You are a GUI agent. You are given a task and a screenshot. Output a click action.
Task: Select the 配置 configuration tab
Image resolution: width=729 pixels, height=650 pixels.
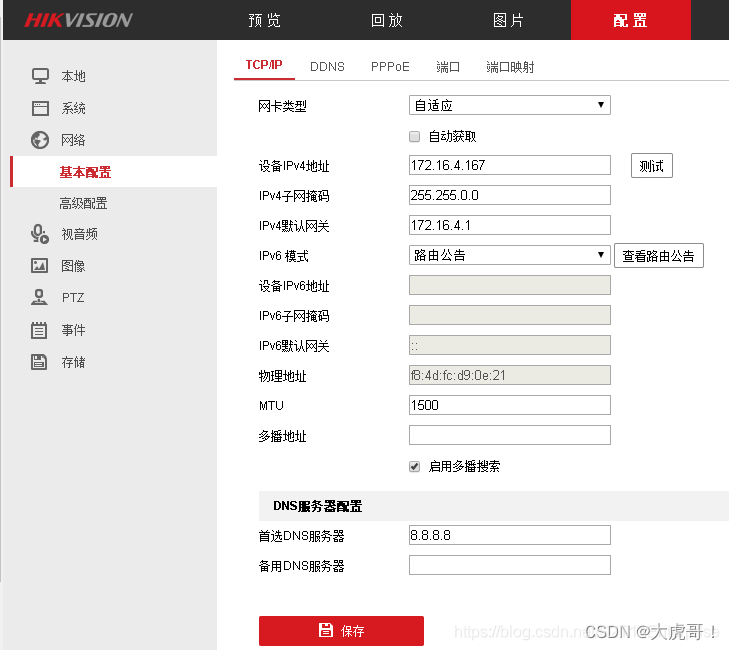(630, 20)
